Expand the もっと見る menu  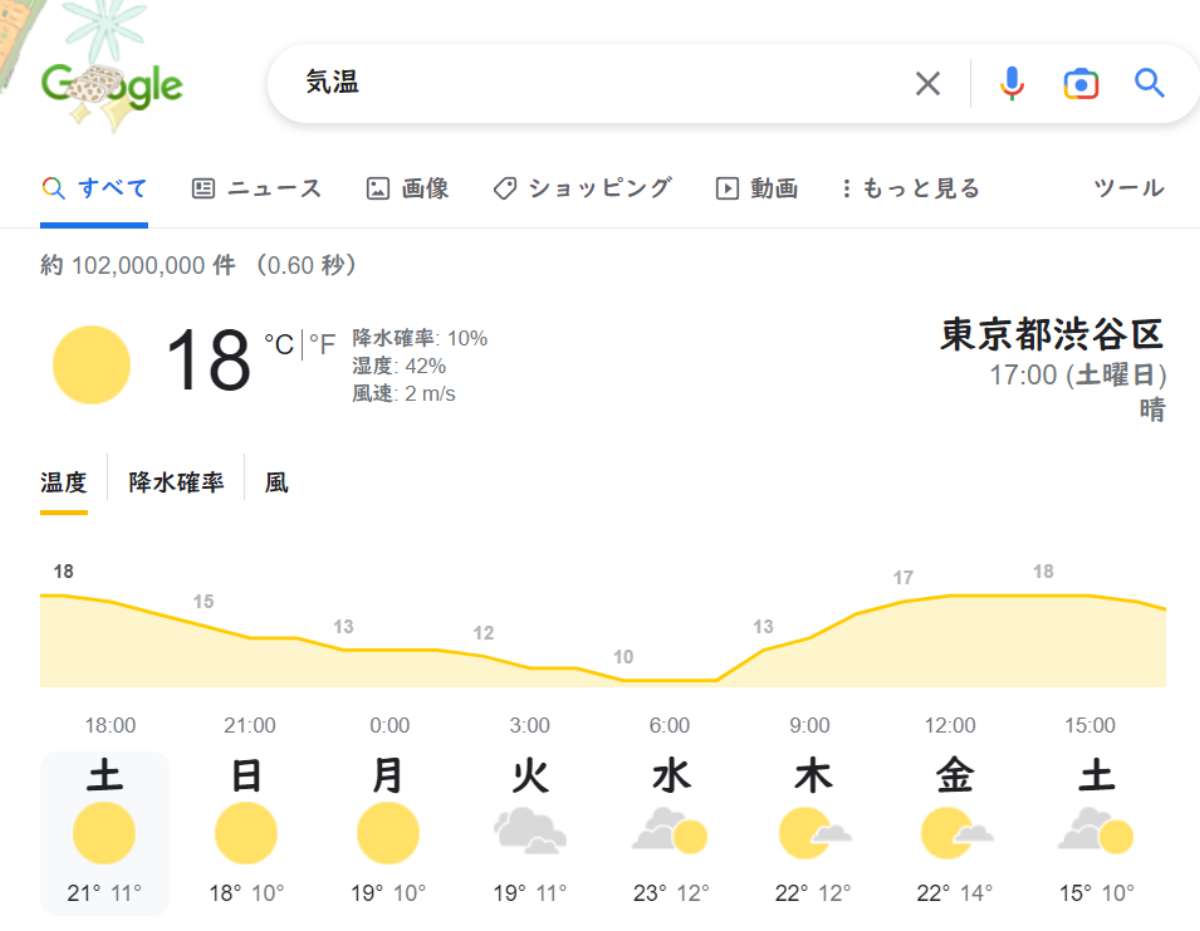coord(910,188)
